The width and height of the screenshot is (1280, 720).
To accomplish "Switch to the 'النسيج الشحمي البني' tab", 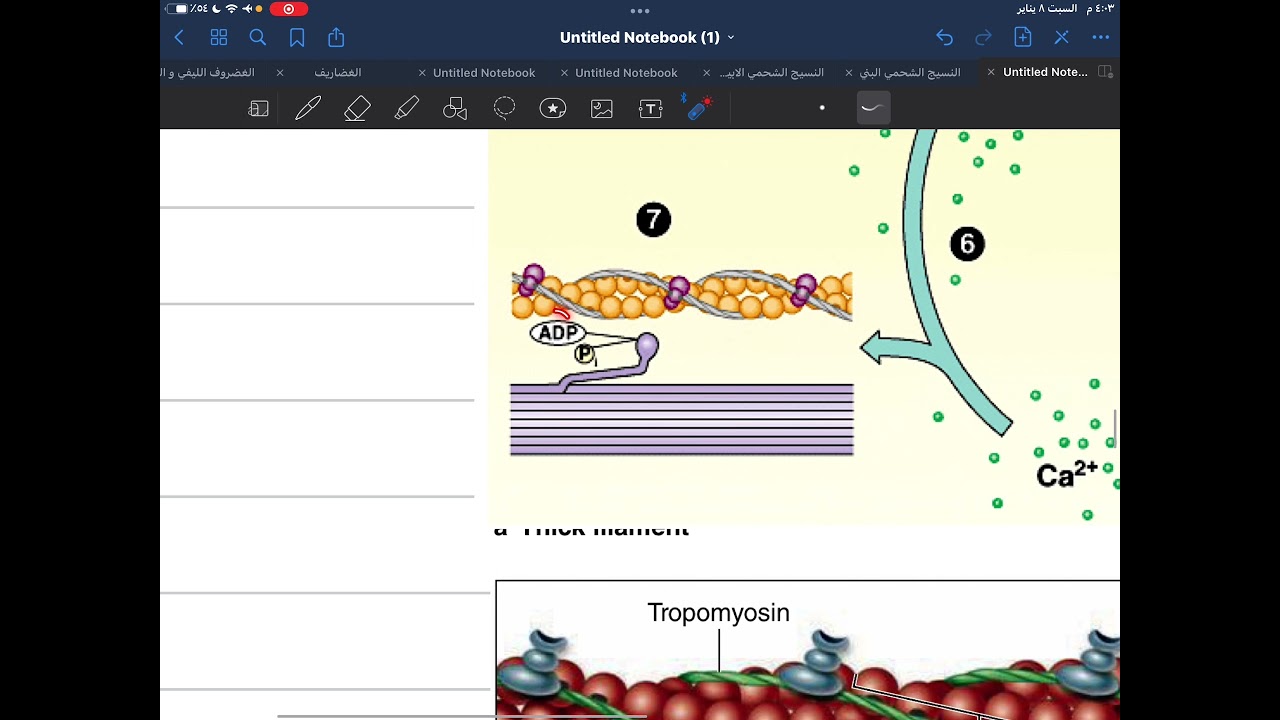I will 910,72.
